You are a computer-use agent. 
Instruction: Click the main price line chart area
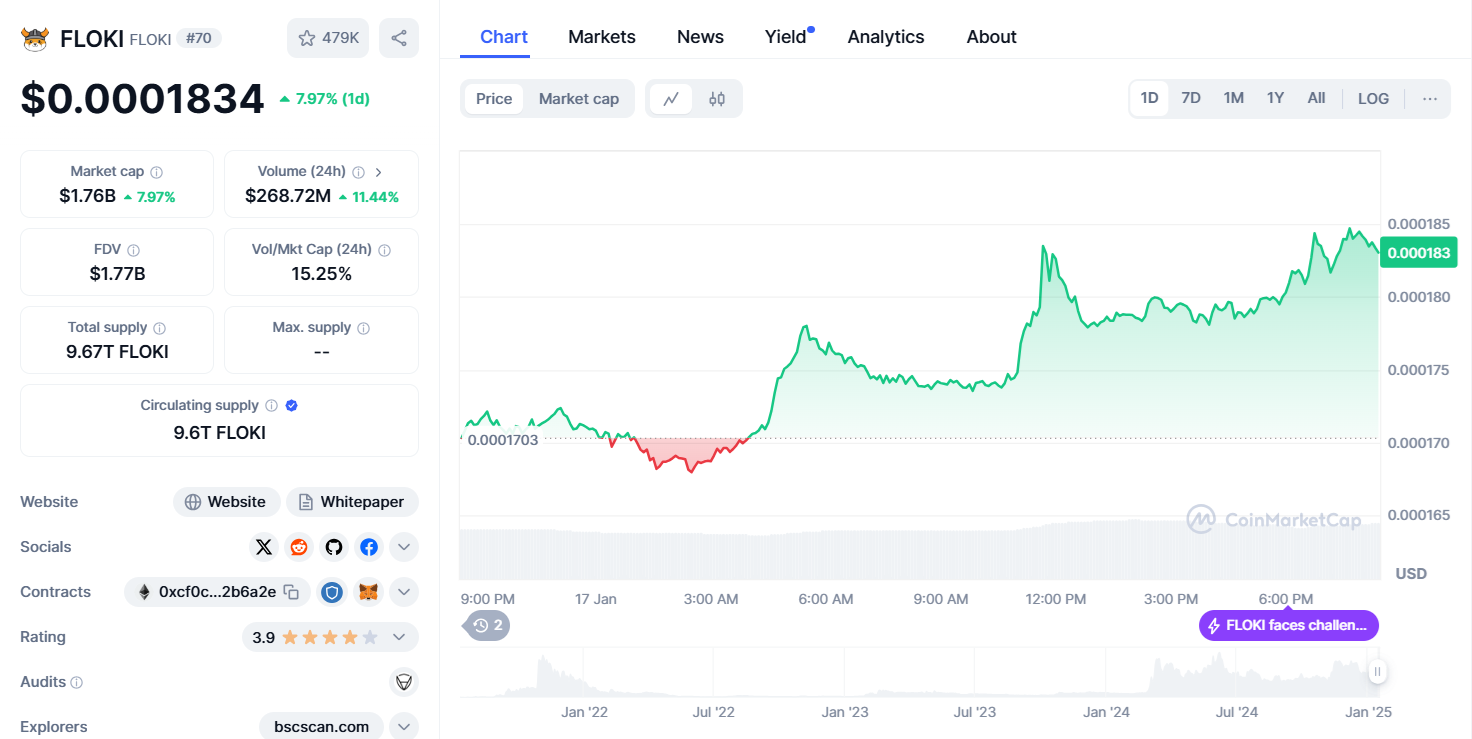[920, 365]
